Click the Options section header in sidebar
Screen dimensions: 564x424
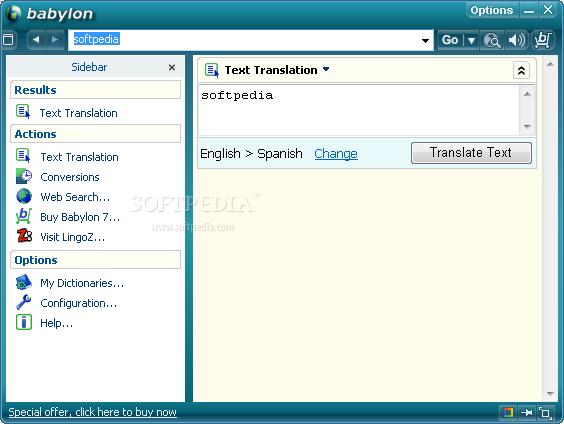(95, 260)
